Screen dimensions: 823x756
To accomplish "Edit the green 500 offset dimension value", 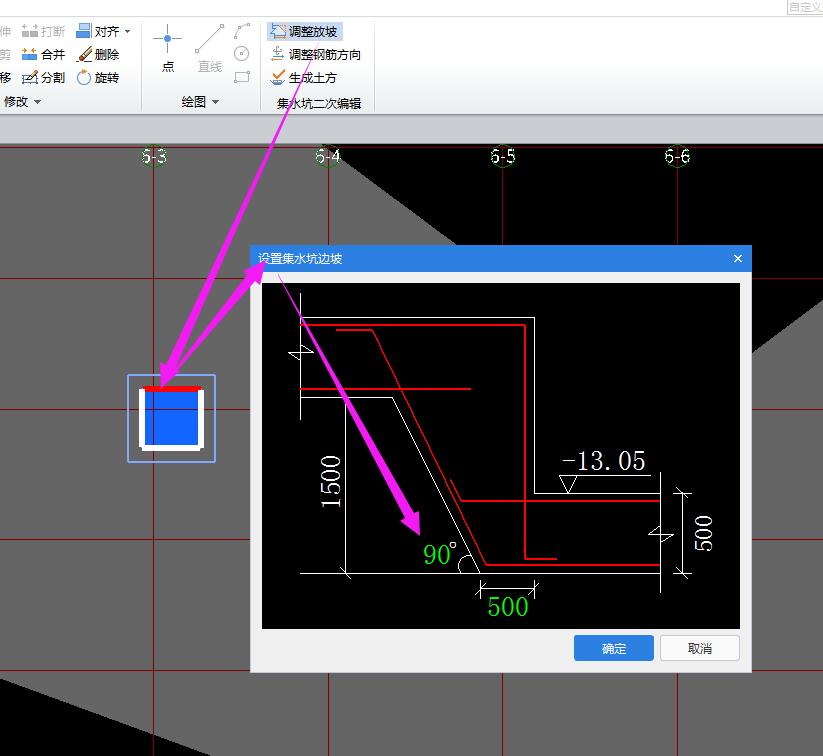I will click(x=508, y=607).
